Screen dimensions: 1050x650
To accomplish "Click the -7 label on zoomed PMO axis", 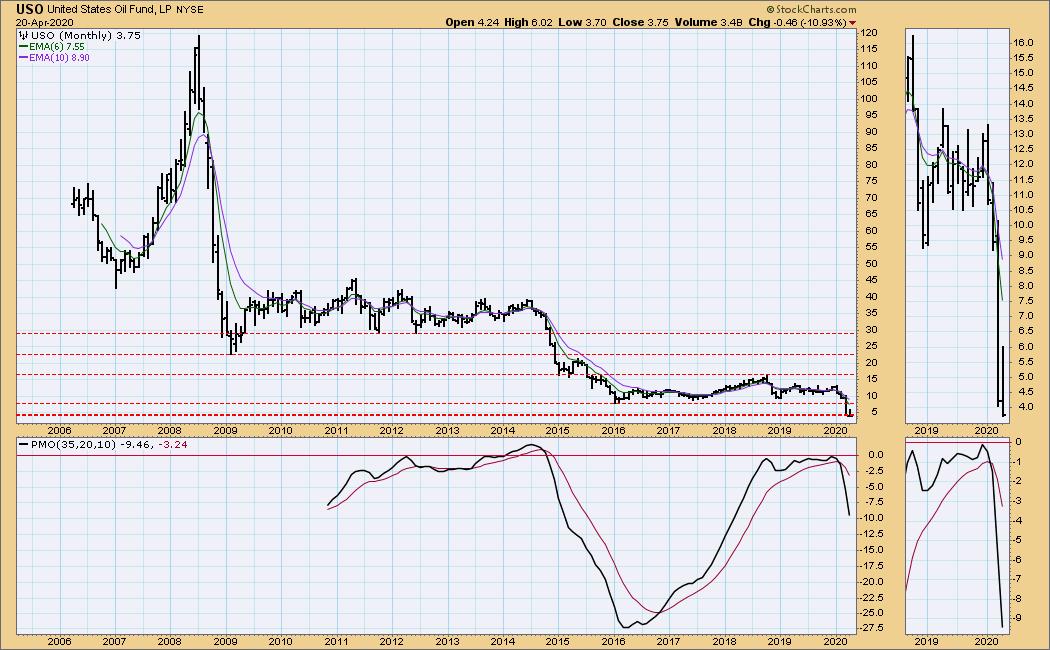I will (x=1017, y=579).
